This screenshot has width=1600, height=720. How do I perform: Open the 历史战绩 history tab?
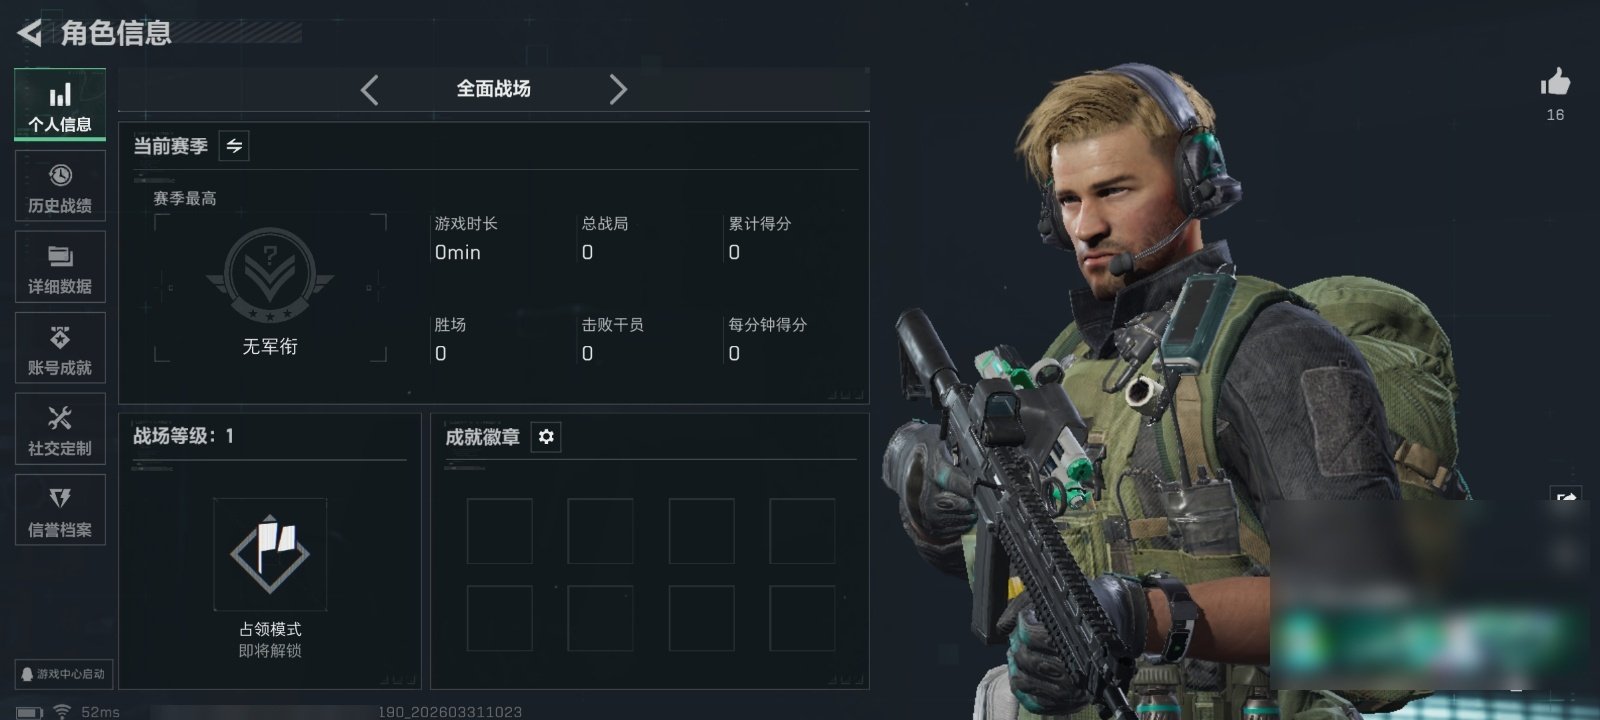pos(60,186)
